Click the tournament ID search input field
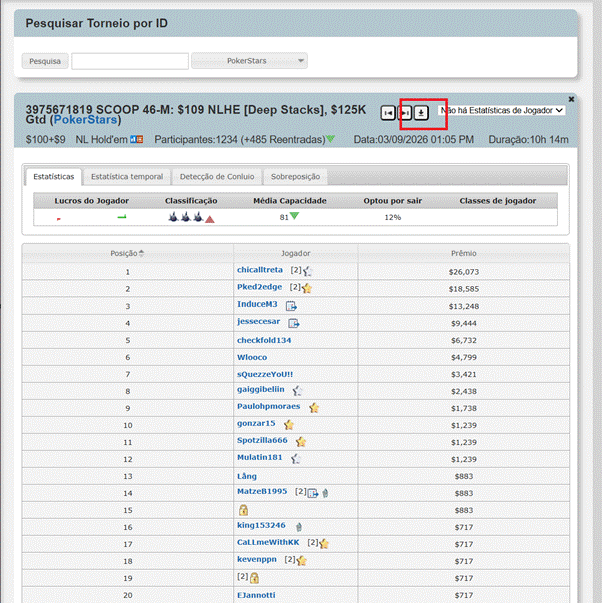602x603 pixels. tap(129, 61)
